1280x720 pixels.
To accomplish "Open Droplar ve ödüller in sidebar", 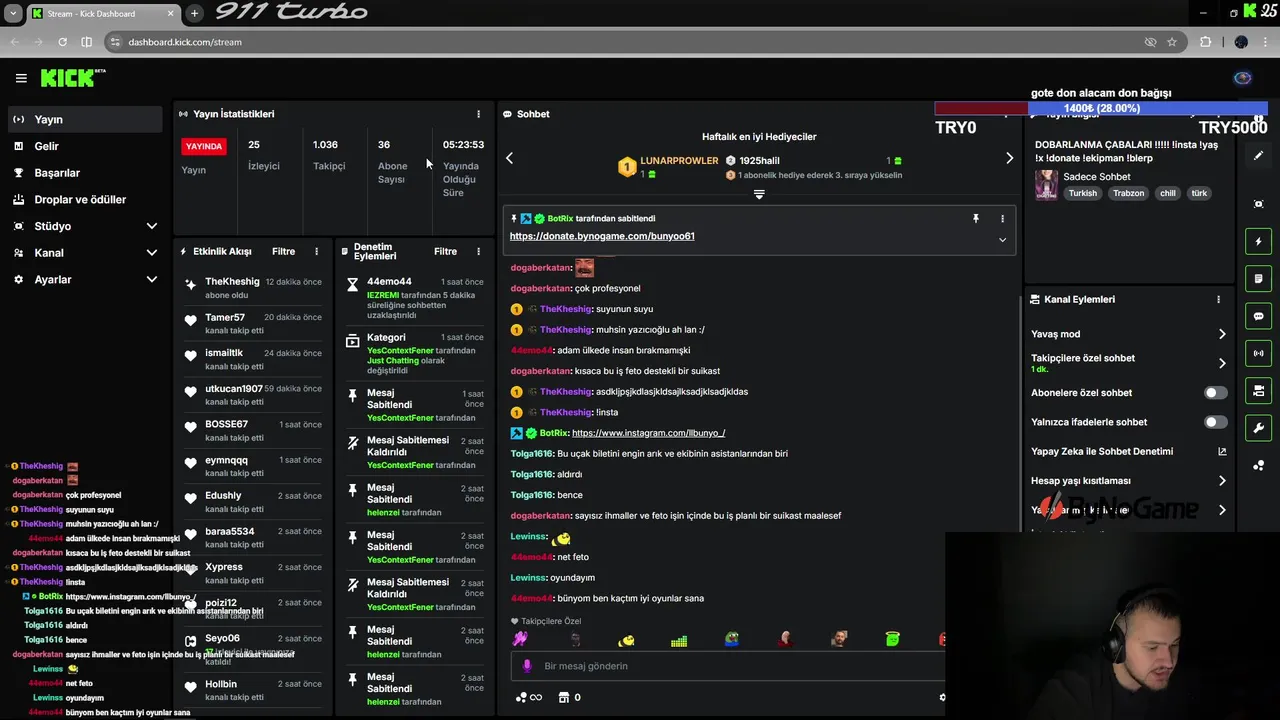I will (84, 199).
